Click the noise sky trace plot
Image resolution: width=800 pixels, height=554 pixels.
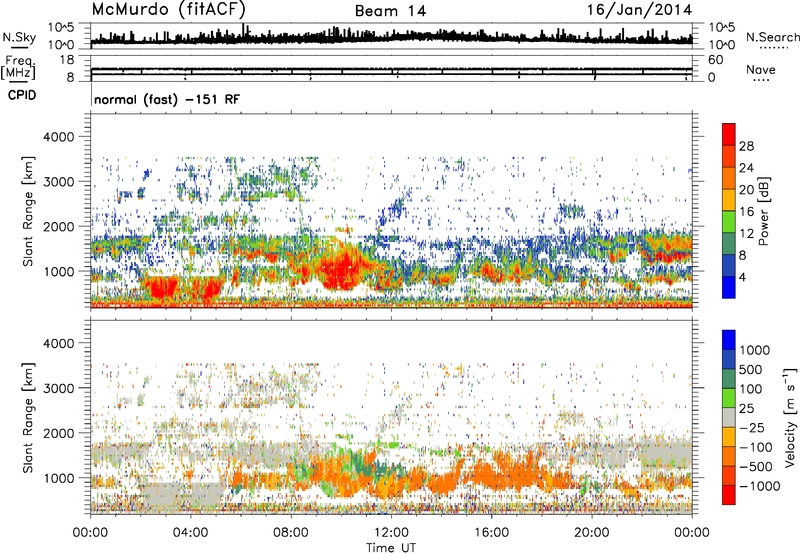[391, 36]
